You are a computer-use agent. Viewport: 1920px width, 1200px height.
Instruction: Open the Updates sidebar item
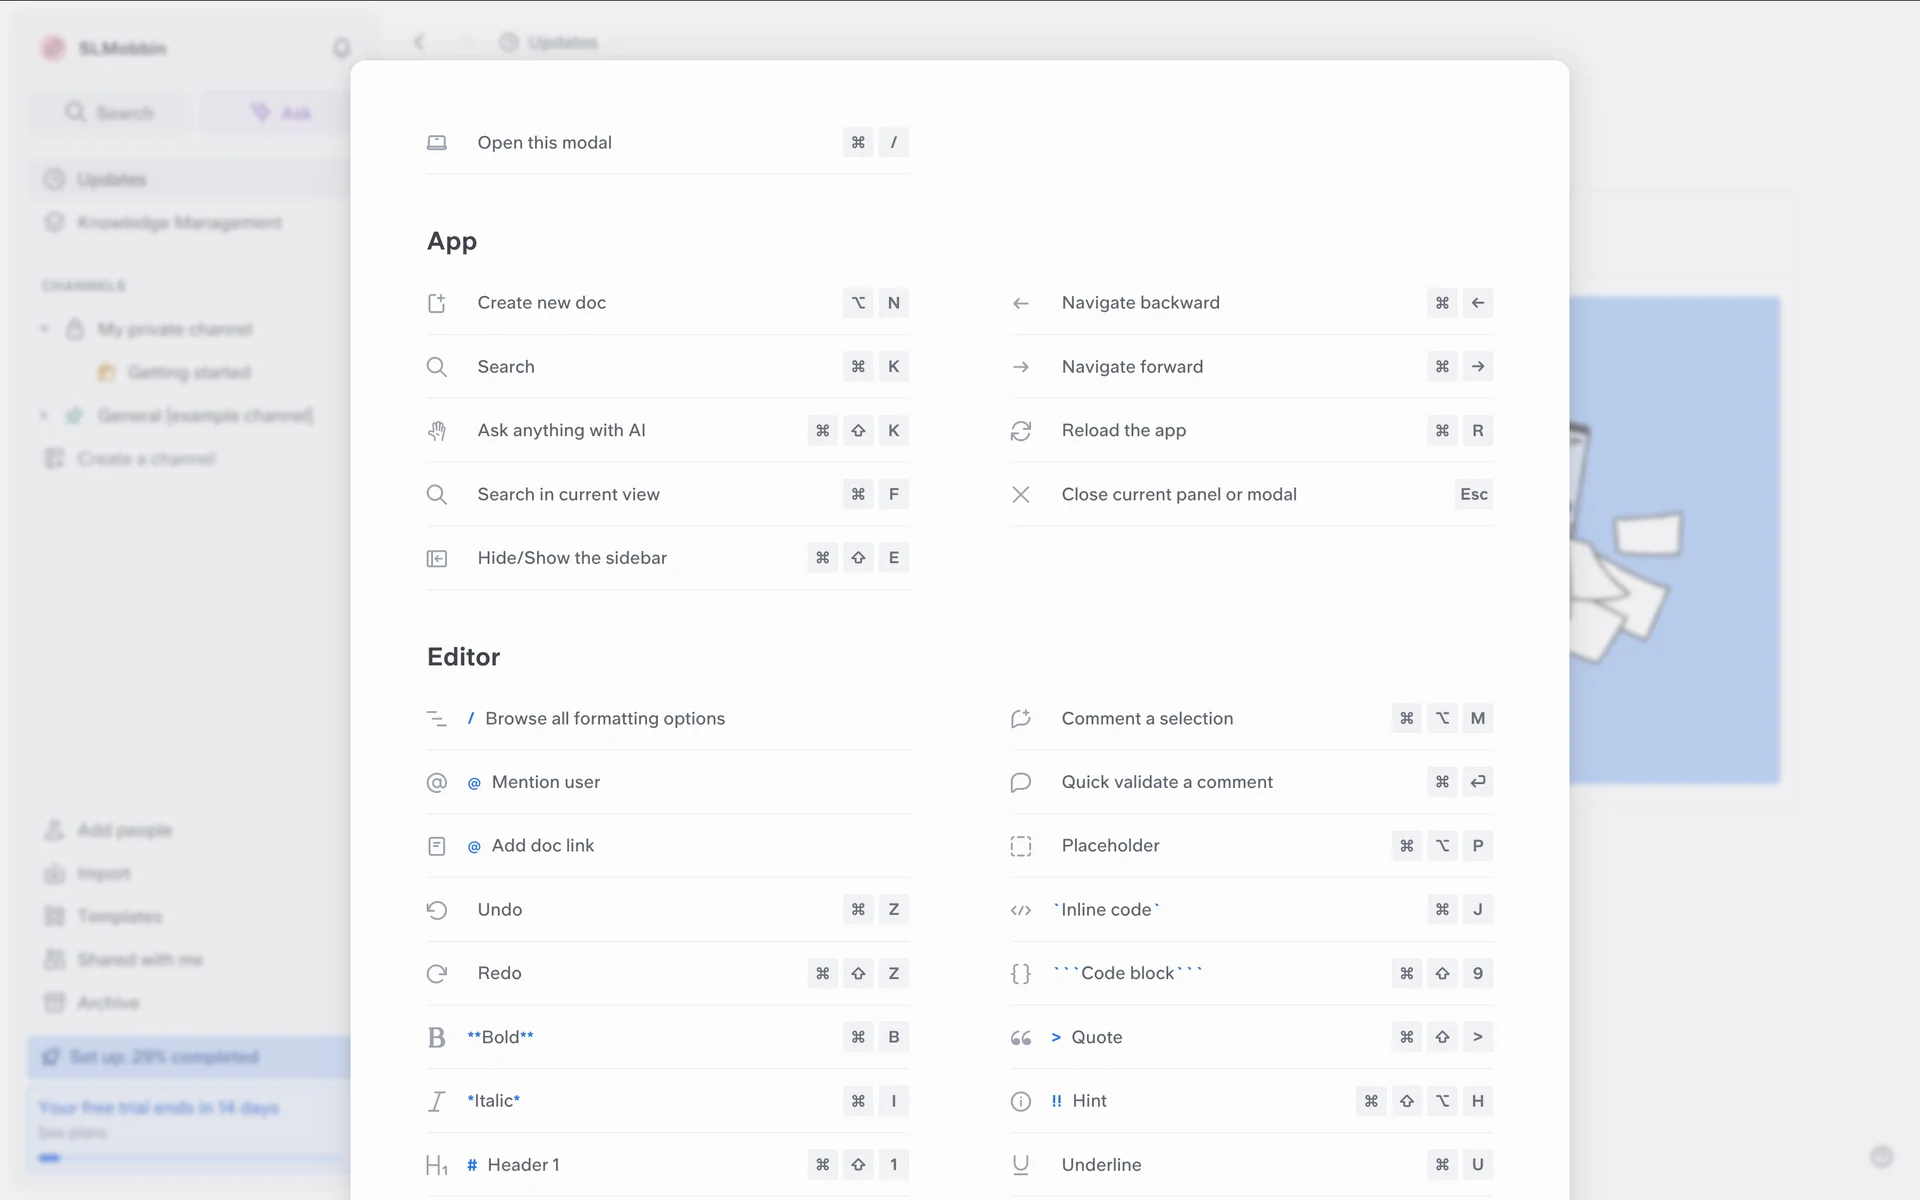(x=111, y=180)
